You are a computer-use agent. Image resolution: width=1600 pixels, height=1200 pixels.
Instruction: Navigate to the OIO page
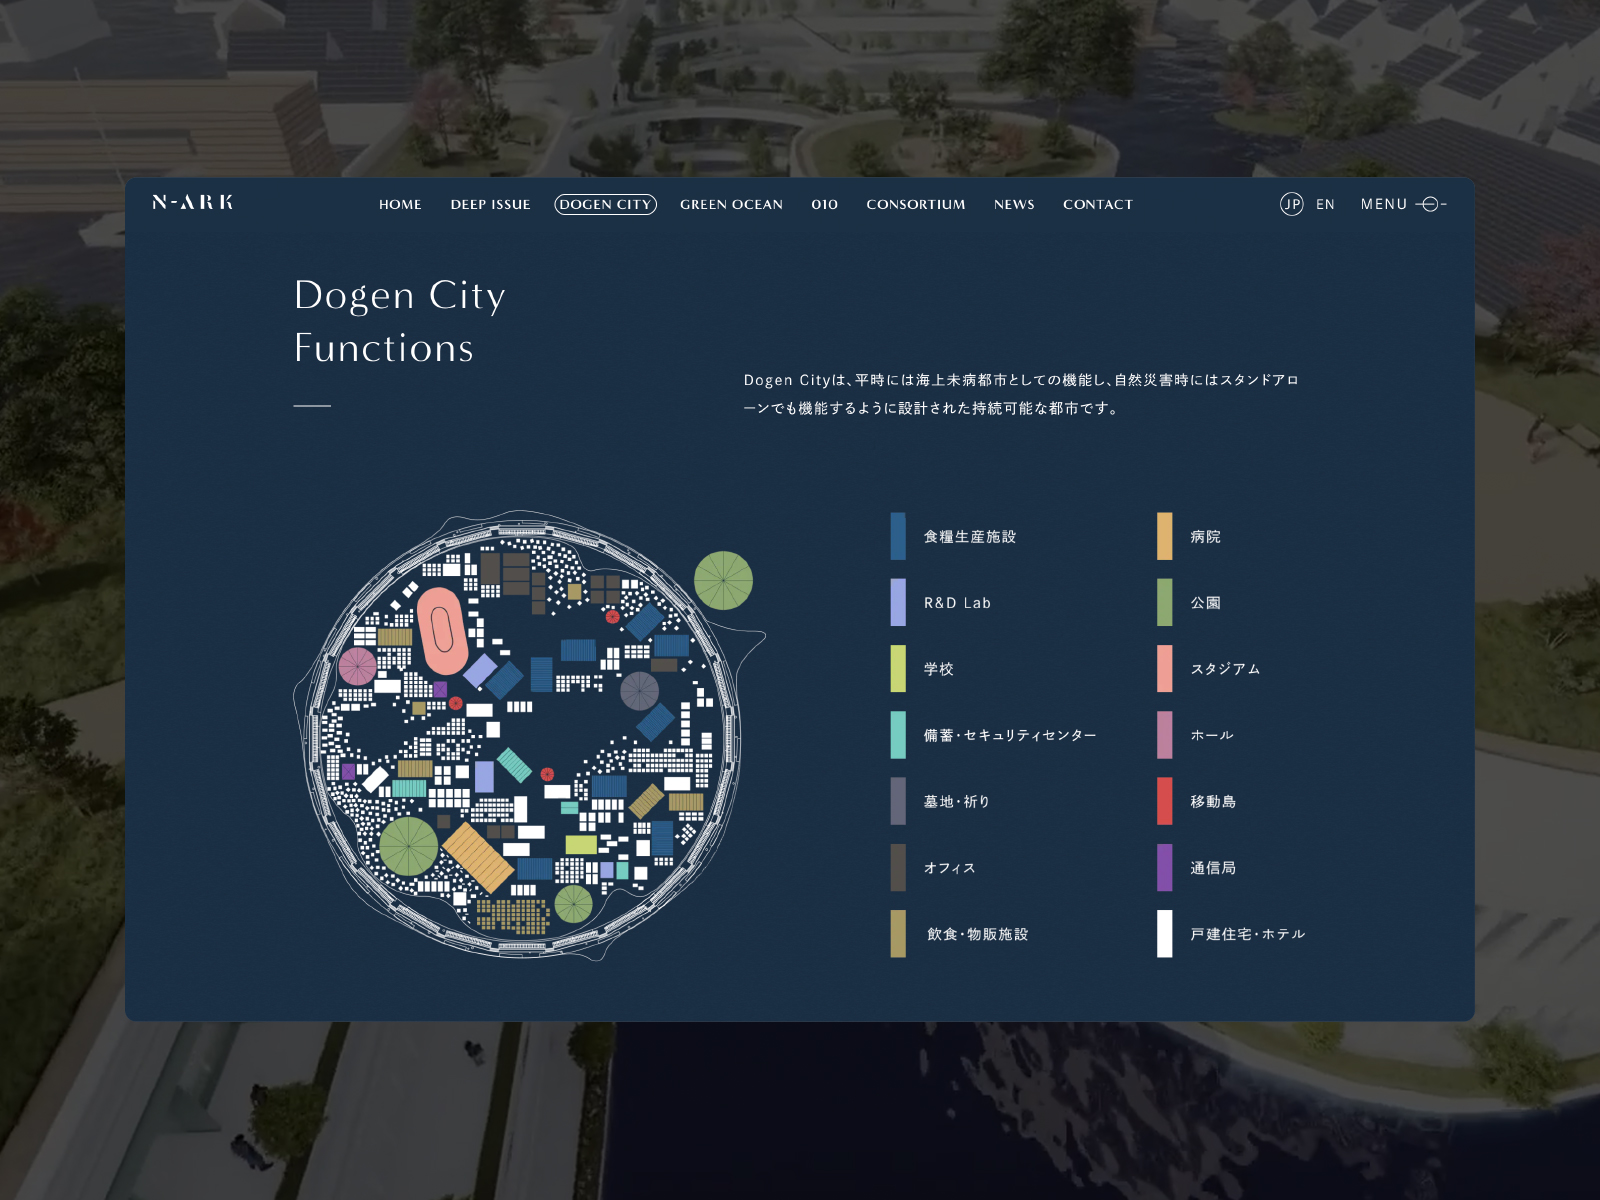click(x=824, y=204)
